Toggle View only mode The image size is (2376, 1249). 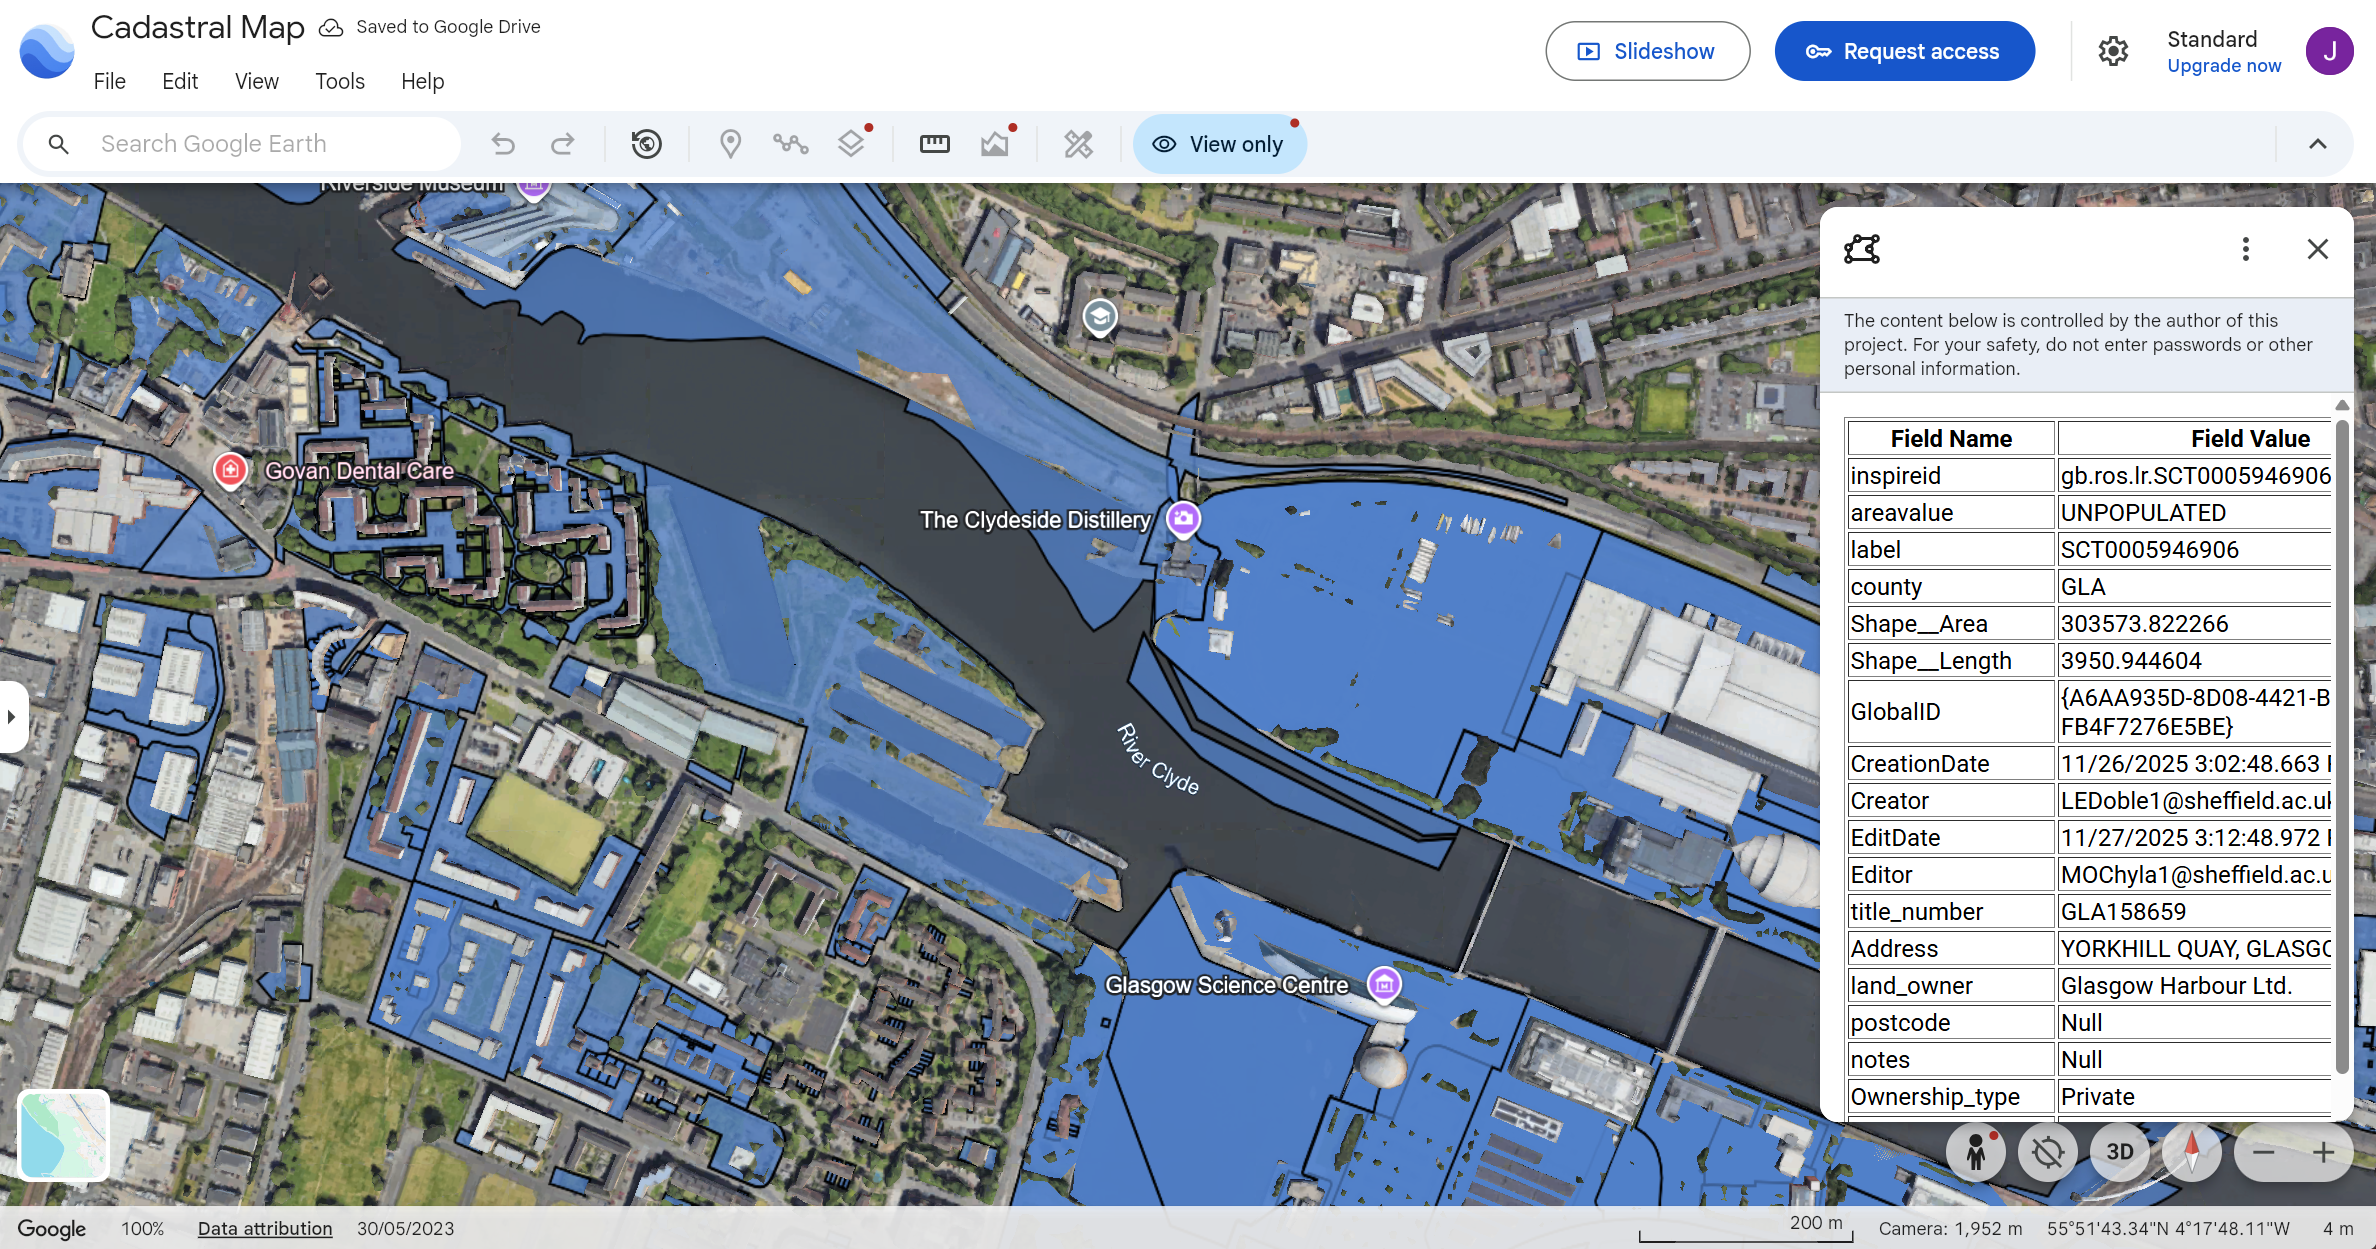click(x=1219, y=143)
